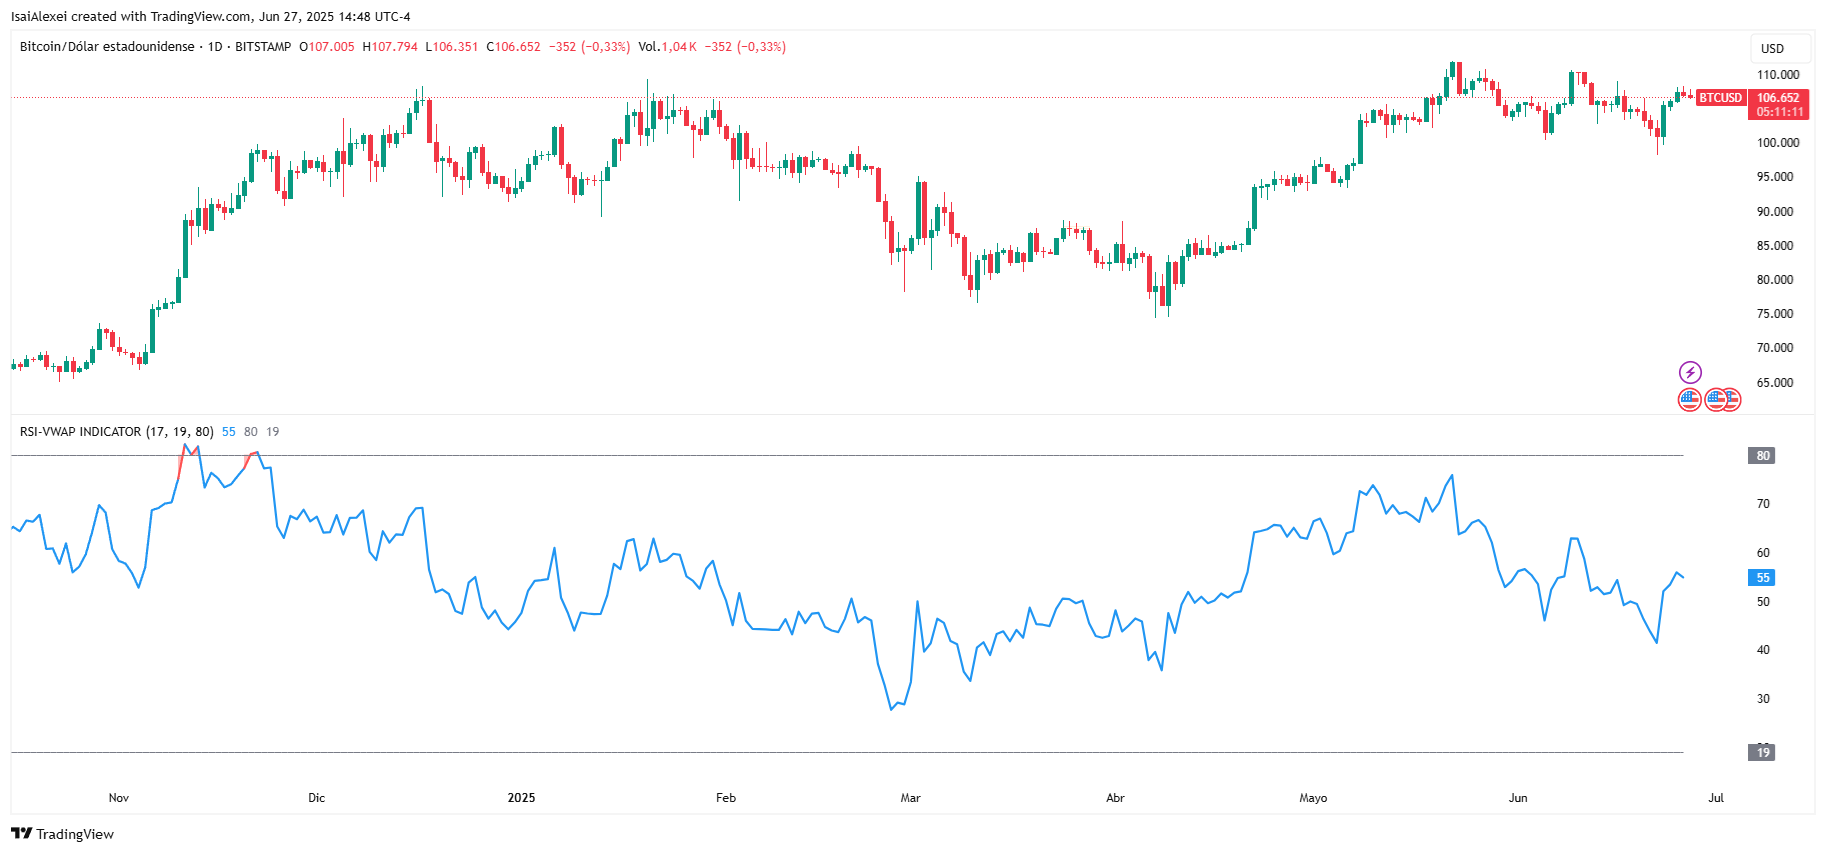Click the 106.652 current price label
1826x853 pixels.
click(1779, 98)
